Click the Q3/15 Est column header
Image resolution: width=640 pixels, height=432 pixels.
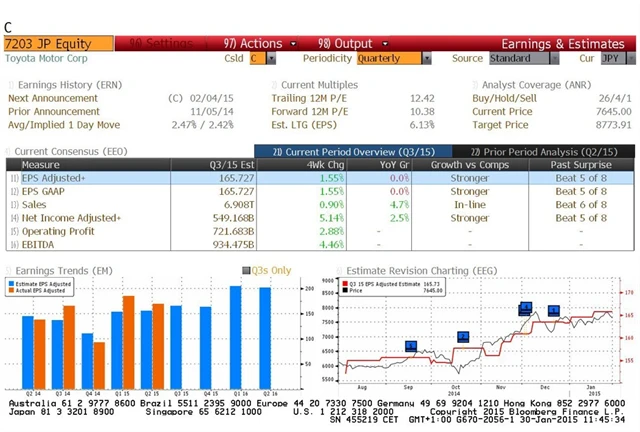(x=213, y=165)
